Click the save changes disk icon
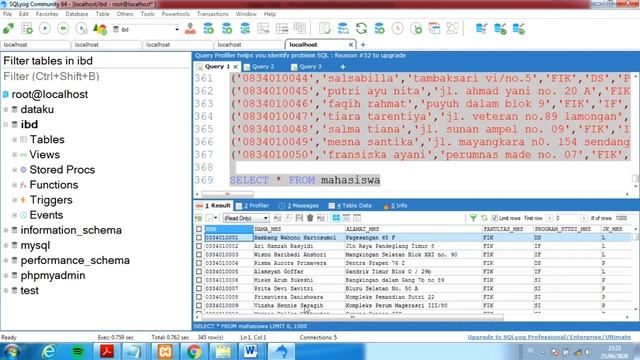Viewport: 640px width, 360px height. pos(300,218)
